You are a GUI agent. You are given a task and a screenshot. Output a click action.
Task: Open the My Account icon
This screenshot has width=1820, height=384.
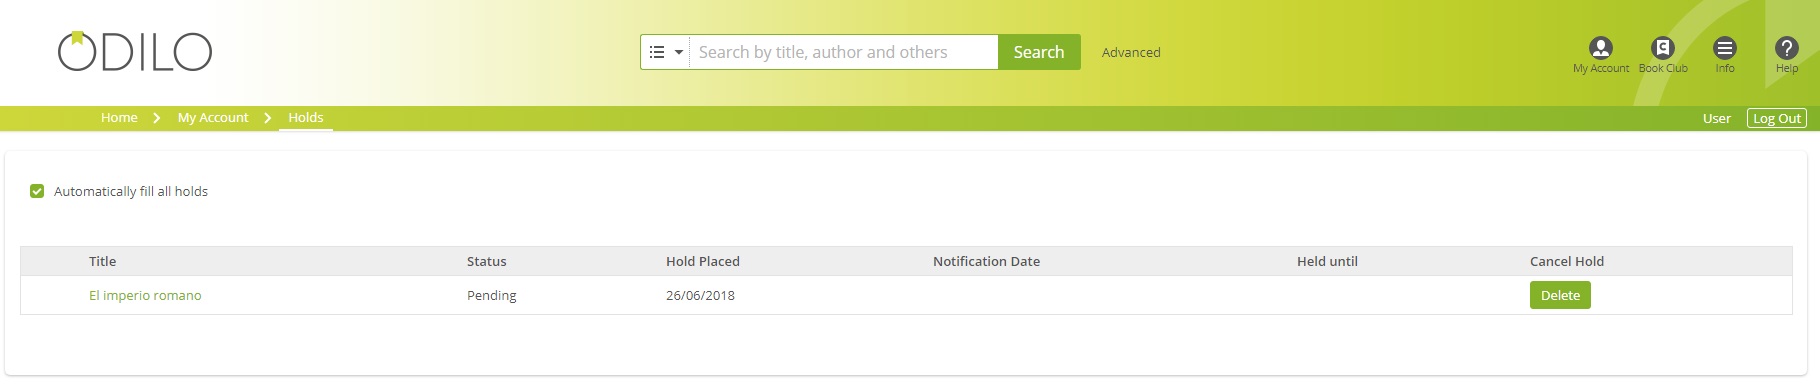click(x=1600, y=48)
